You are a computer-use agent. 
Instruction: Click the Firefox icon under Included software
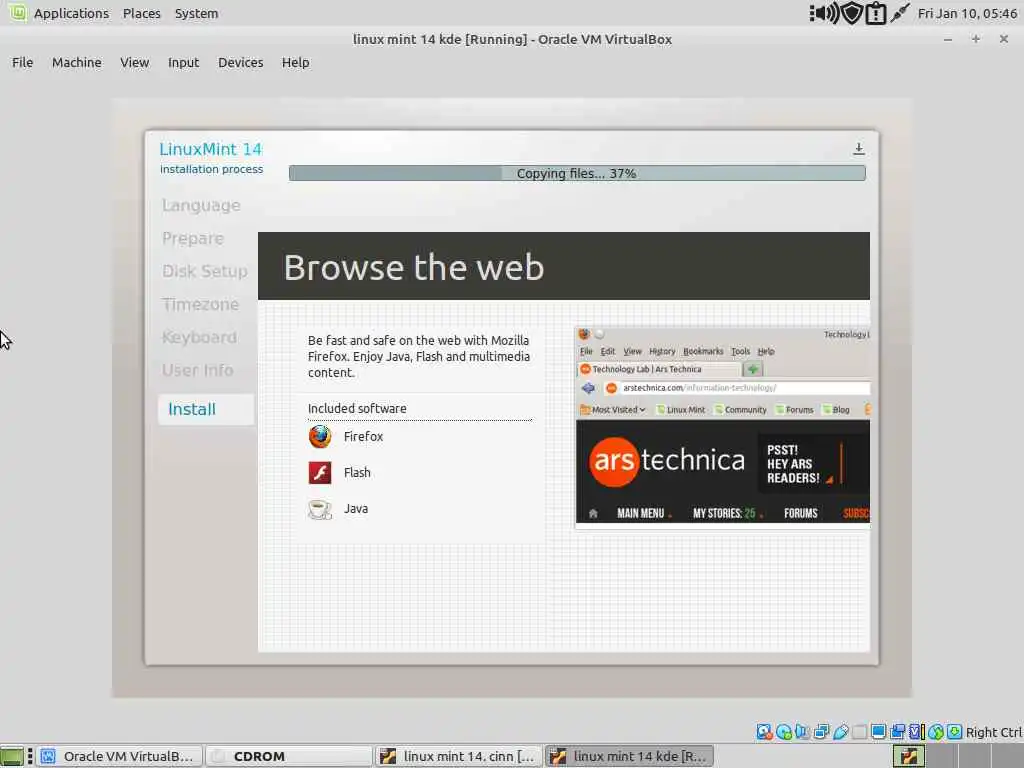click(320, 436)
